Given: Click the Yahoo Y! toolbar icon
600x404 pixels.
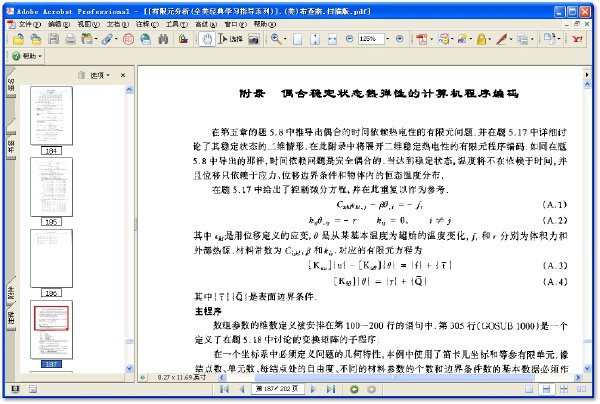Looking at the screenshot, I should point(577,39).
